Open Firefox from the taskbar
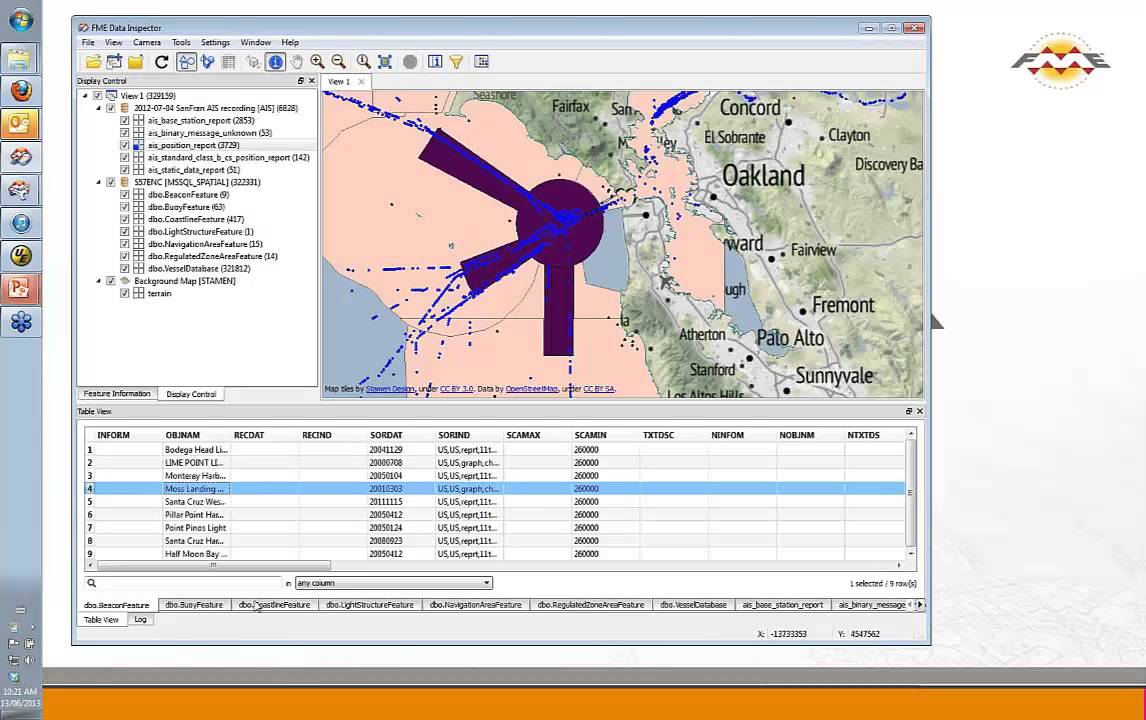Viewport: 1146px width, 720px height. click(x=20, y=91)
